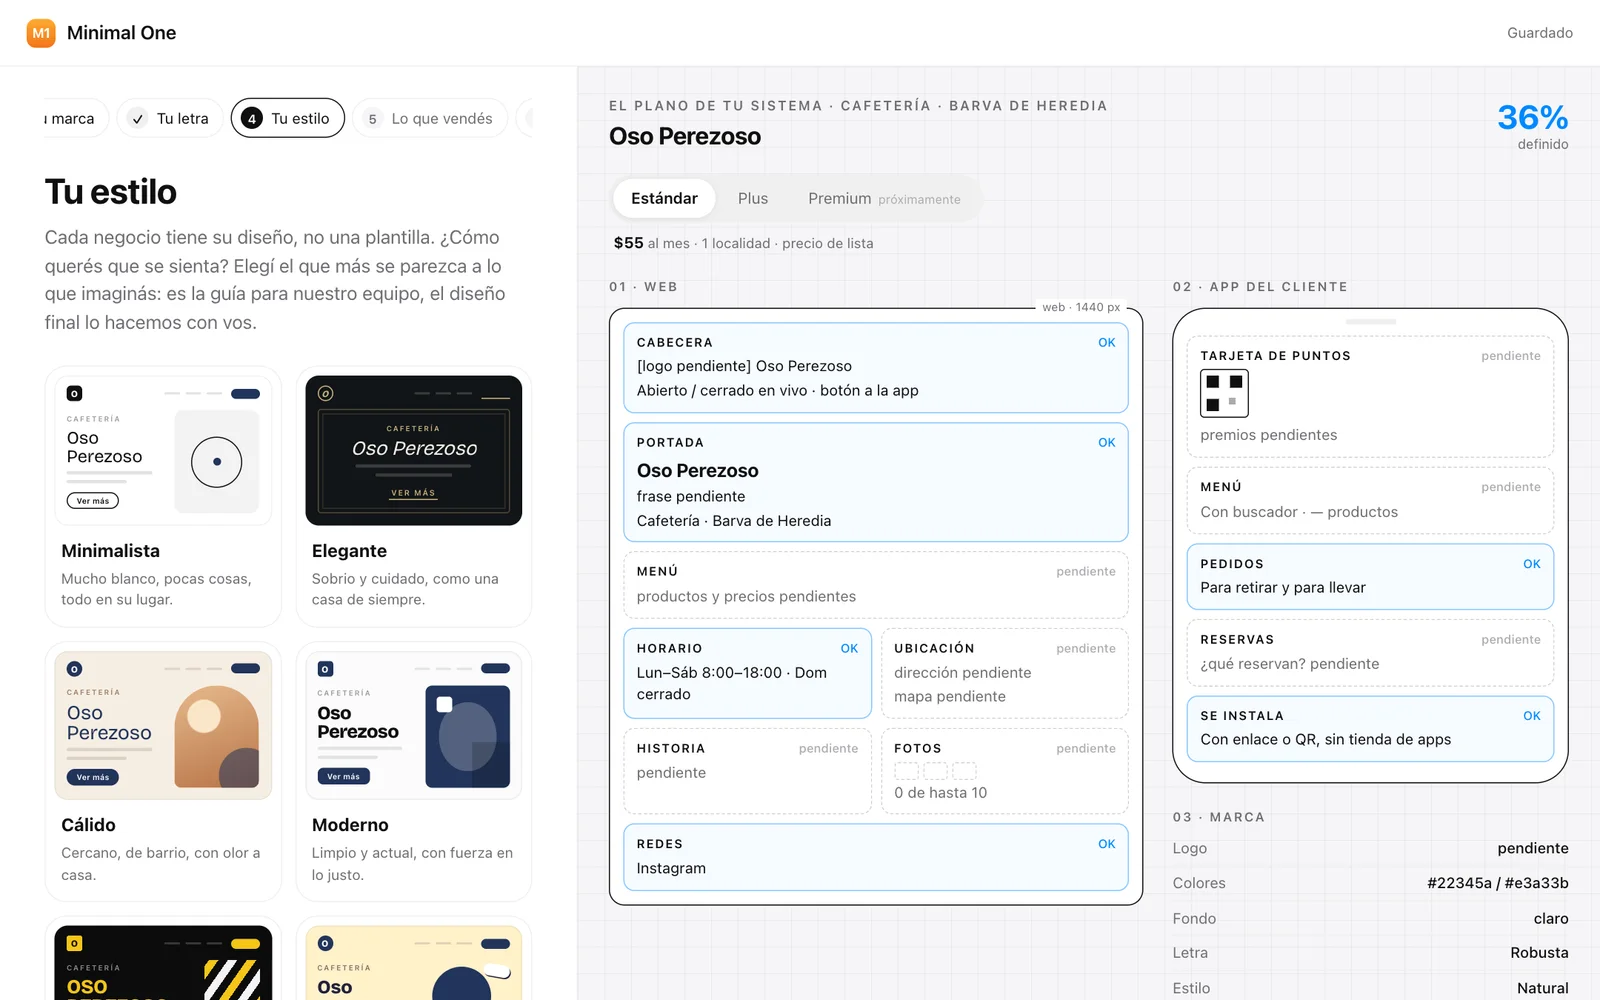Open the Premium próximamente tab
Image resolution: width=1600 pixels, height=1000 pixels.
tap(884, 198)
